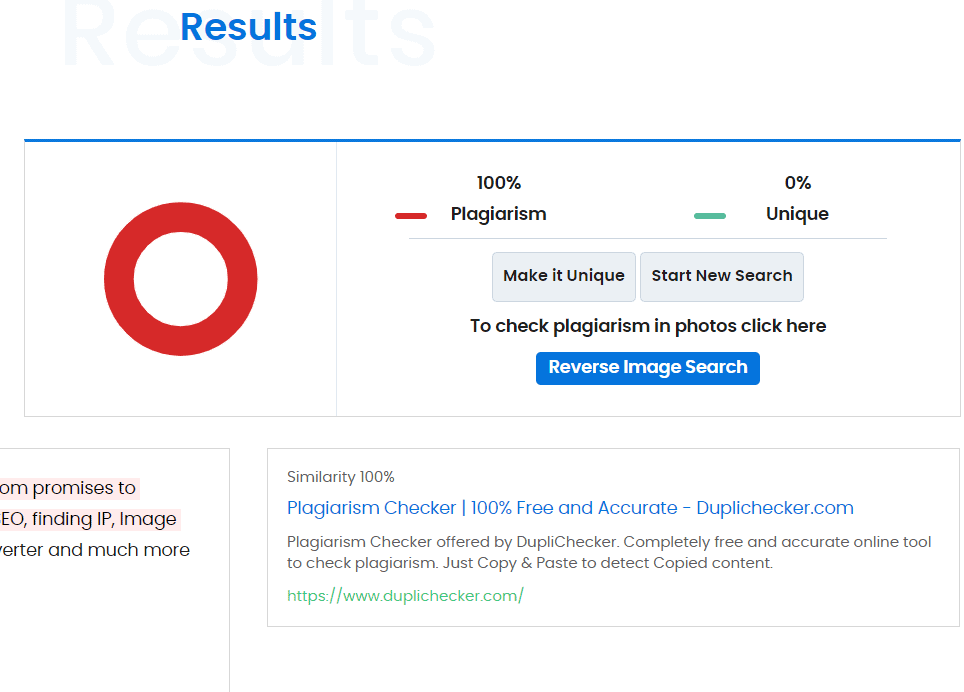Click the Plagiarism word under the percentage

(498, 214)
